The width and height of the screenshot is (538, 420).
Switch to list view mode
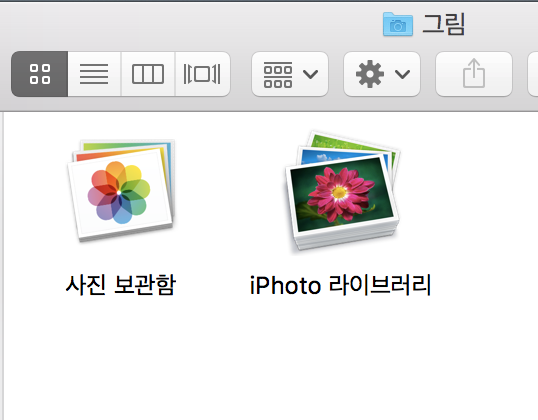pos(94,74)
